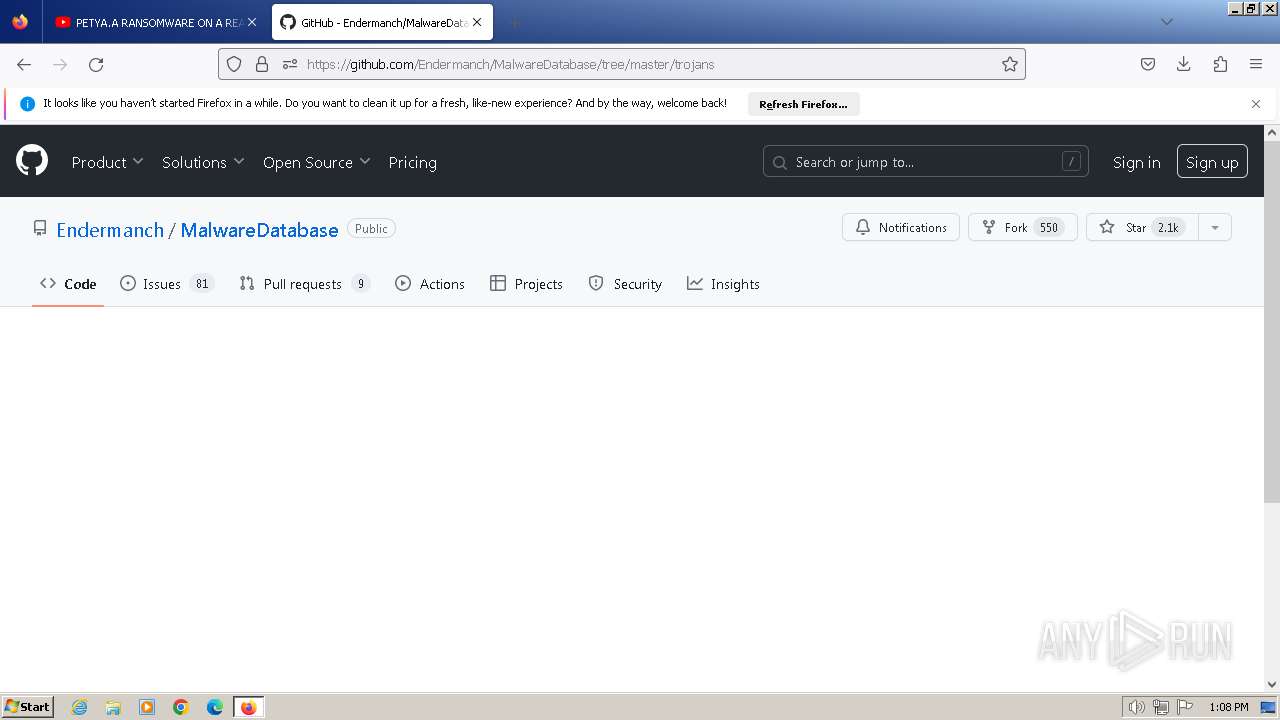The height and width of the screenshot is (720, 1280).
Task: Open the Security tab
Action: (x=625, y=284)
